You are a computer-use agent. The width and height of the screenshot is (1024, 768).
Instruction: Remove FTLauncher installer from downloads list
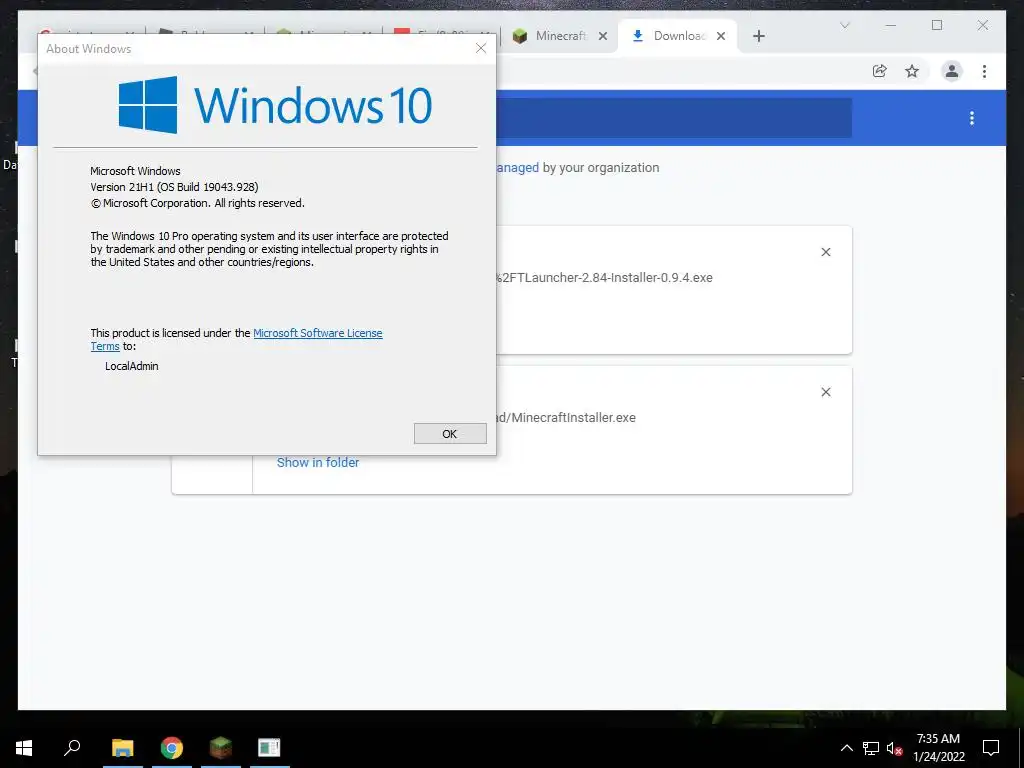825,252
